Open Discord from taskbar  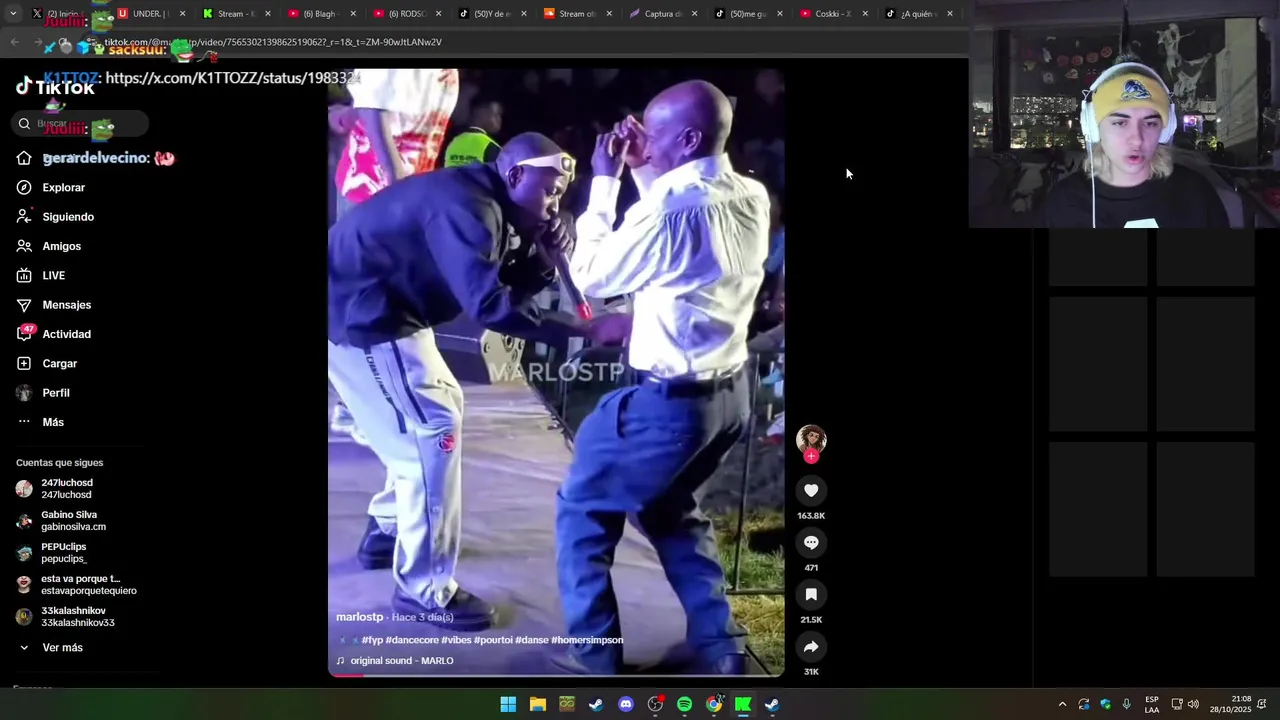click(626, 704)
